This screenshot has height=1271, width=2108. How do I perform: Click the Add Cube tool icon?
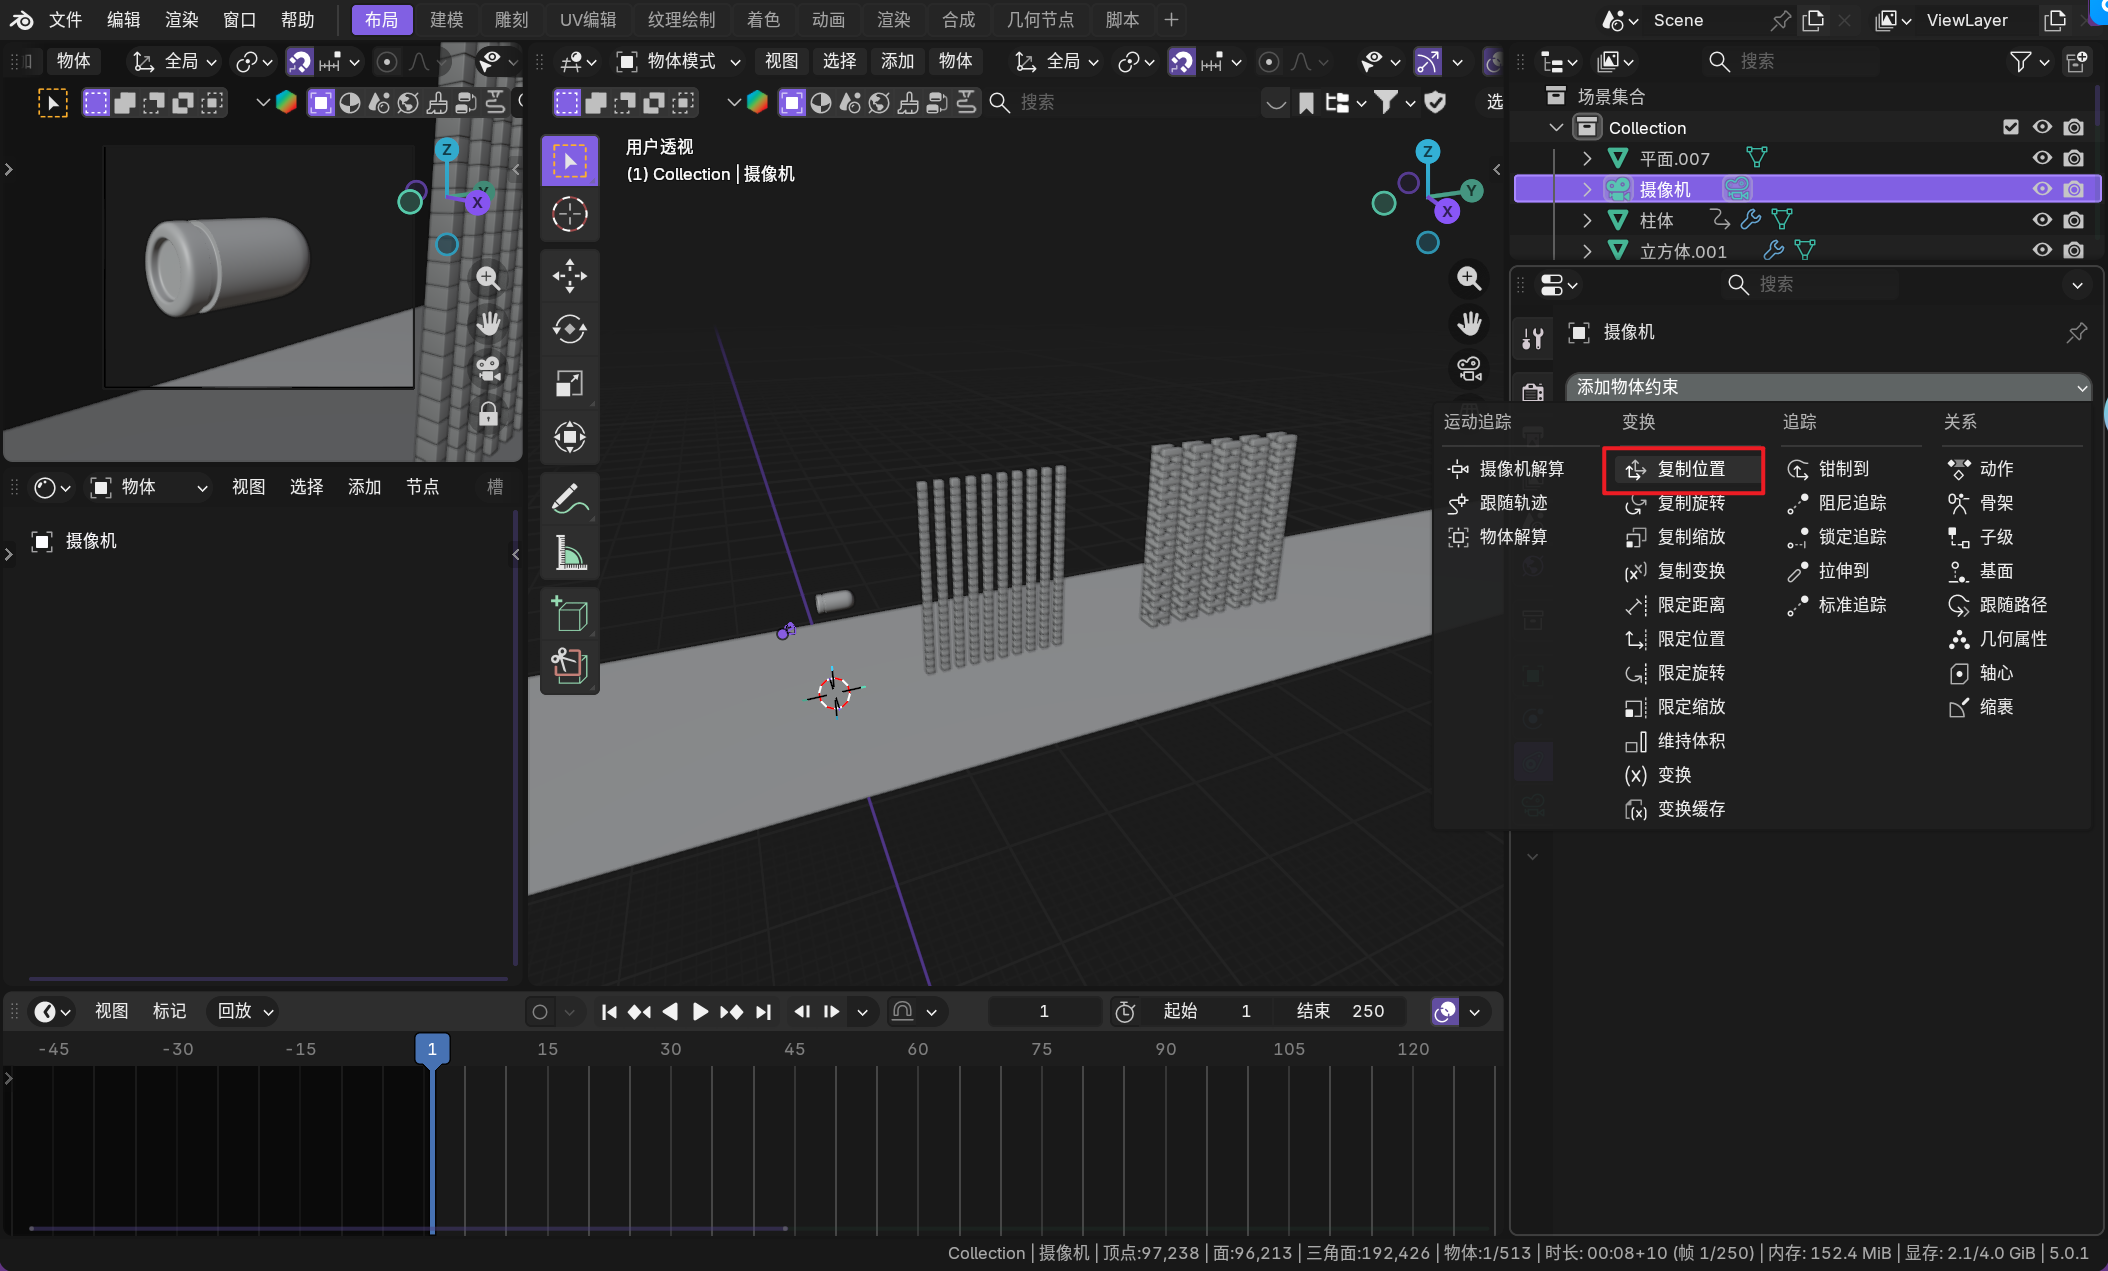(x=570, y=613)
